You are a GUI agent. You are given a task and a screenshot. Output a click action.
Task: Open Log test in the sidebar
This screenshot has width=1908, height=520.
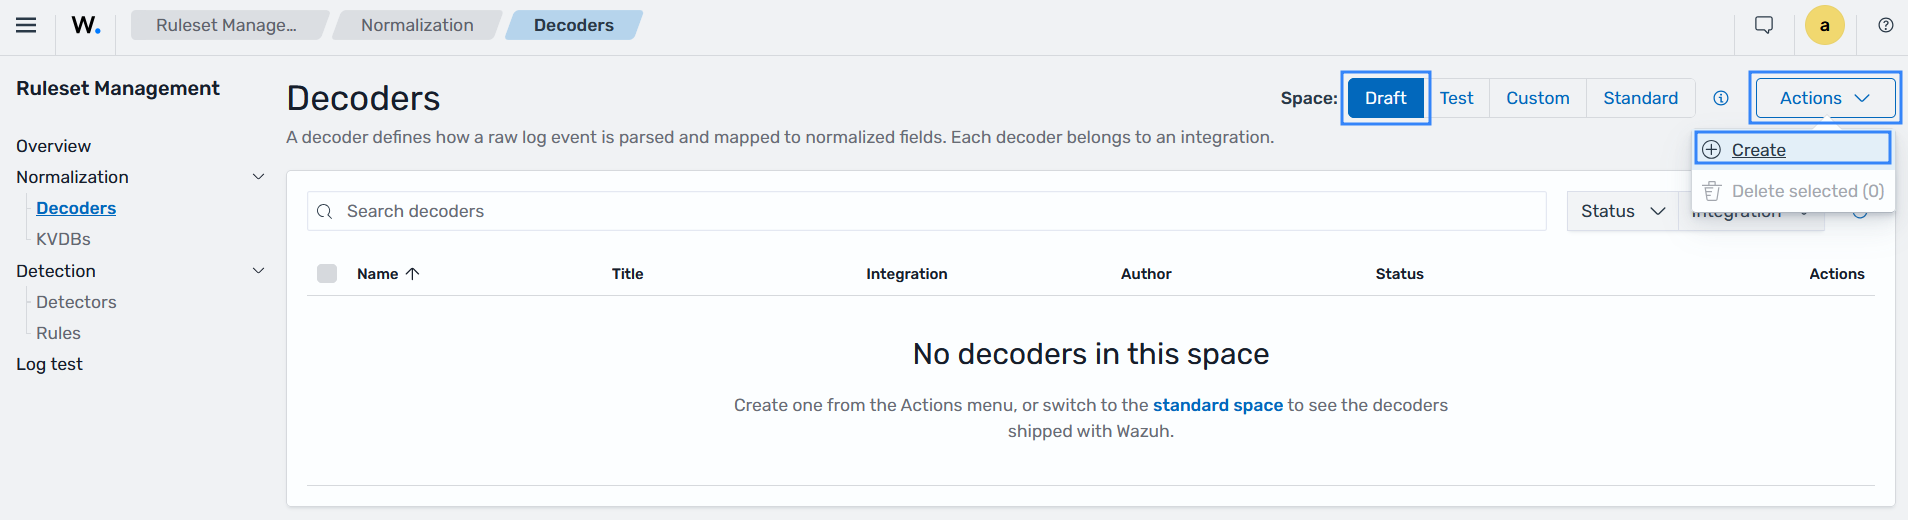click(49, 364)
